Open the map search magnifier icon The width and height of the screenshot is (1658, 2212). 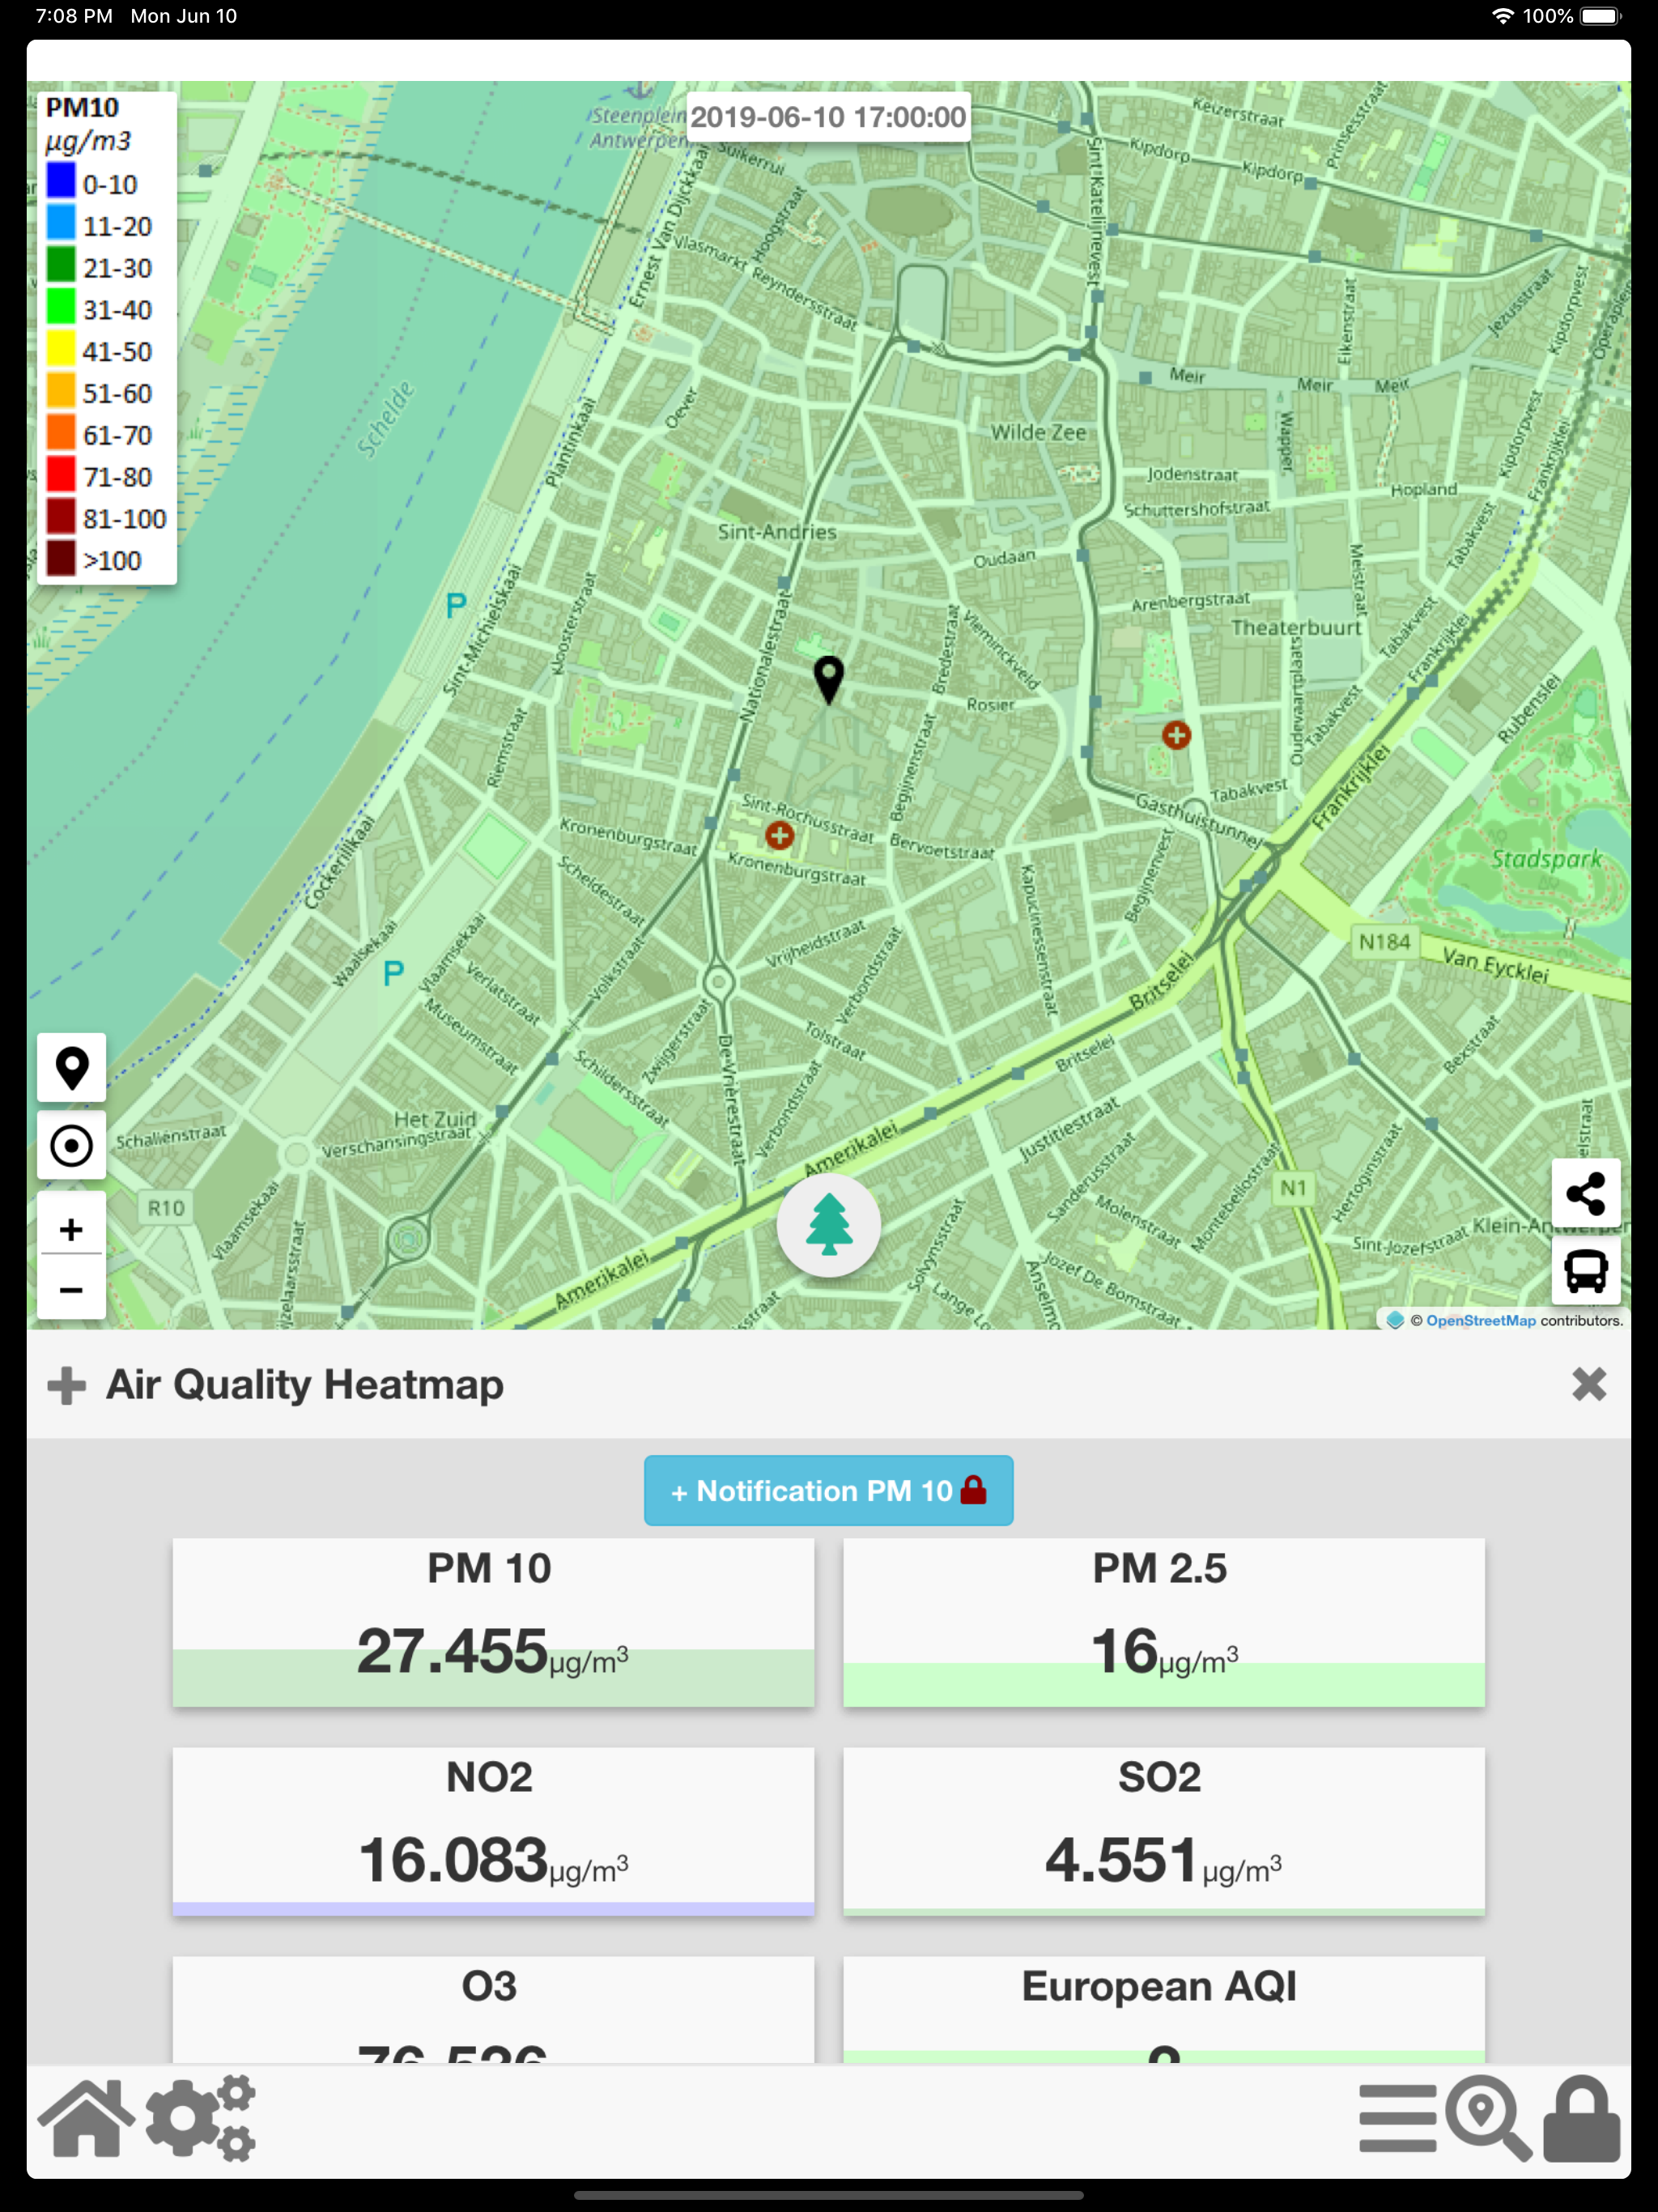tap(1488, 2118)
